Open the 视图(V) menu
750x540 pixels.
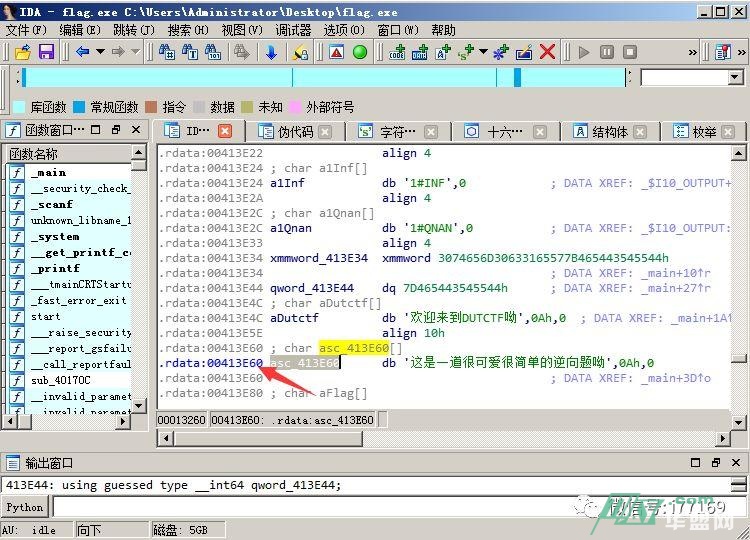242,30
